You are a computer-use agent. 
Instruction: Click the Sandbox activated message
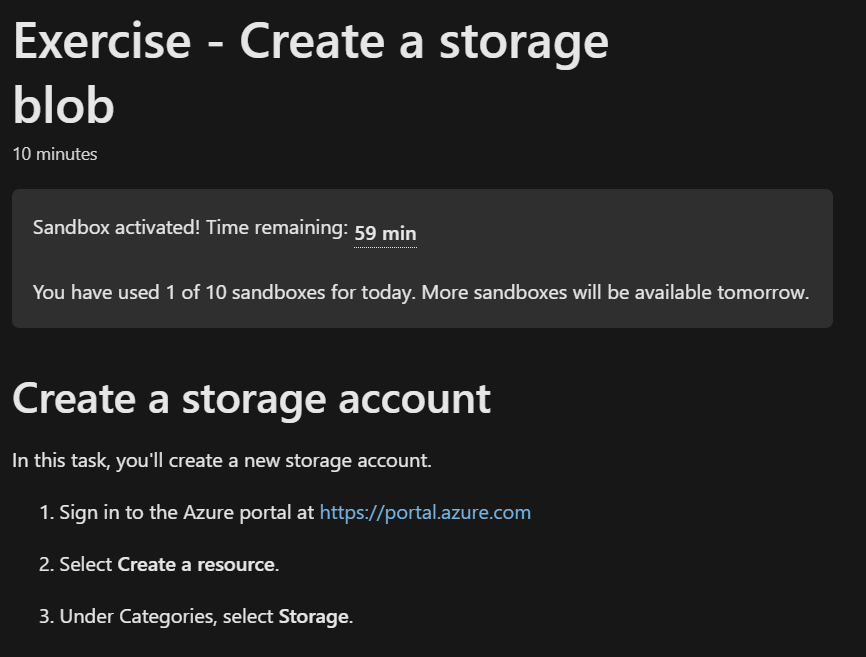coord(116,228)
